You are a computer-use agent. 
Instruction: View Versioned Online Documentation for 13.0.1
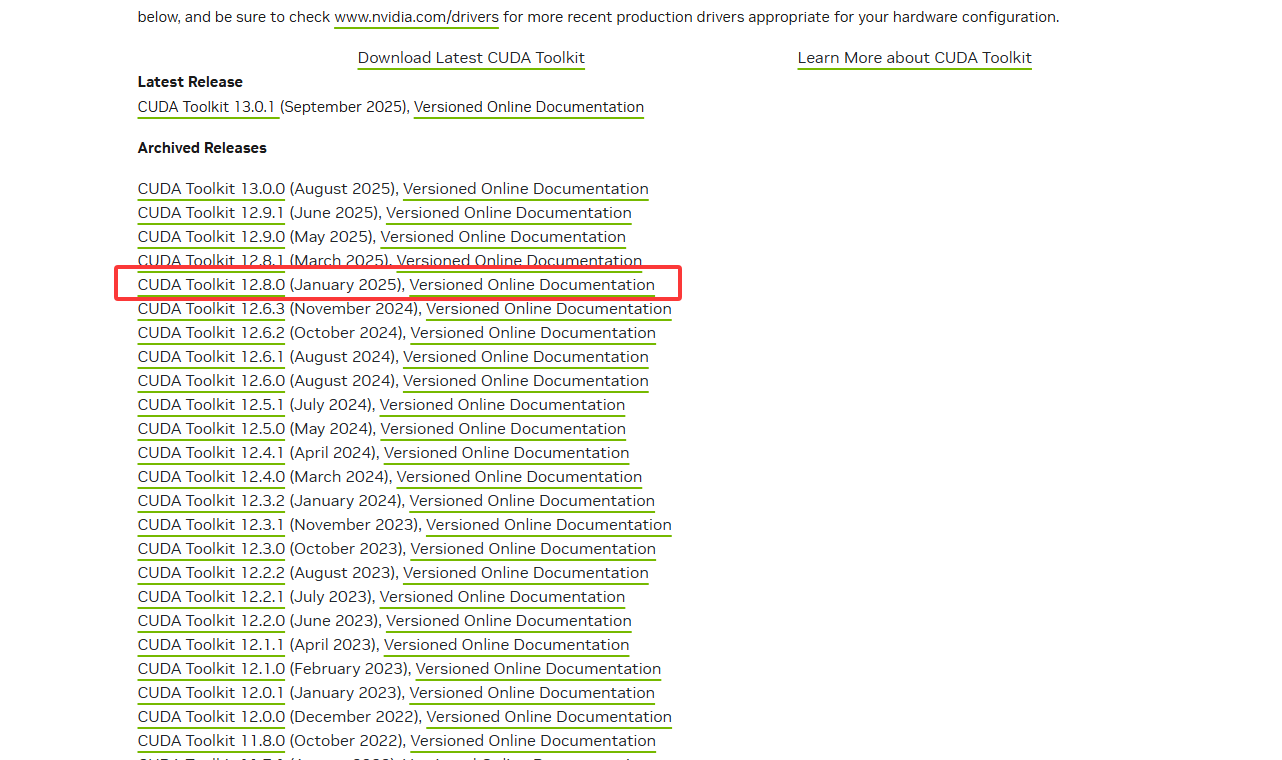(x=529, y=107)
